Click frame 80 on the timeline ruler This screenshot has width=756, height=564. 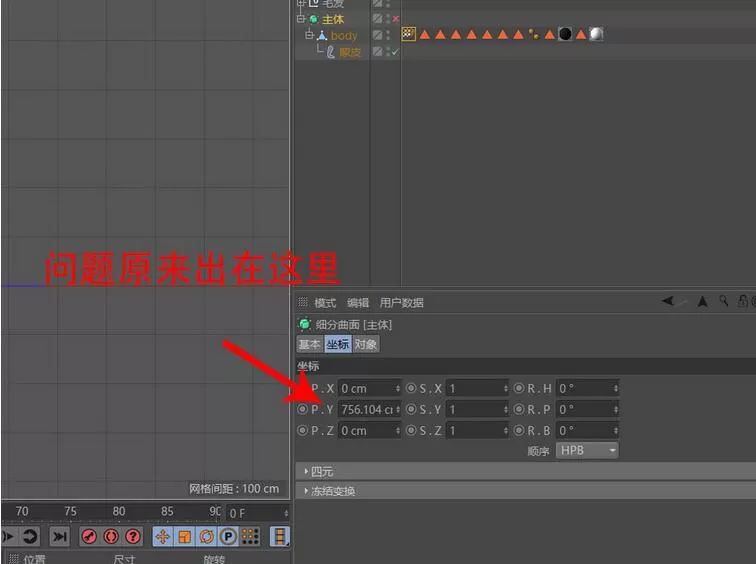click(x=119, y=511)
